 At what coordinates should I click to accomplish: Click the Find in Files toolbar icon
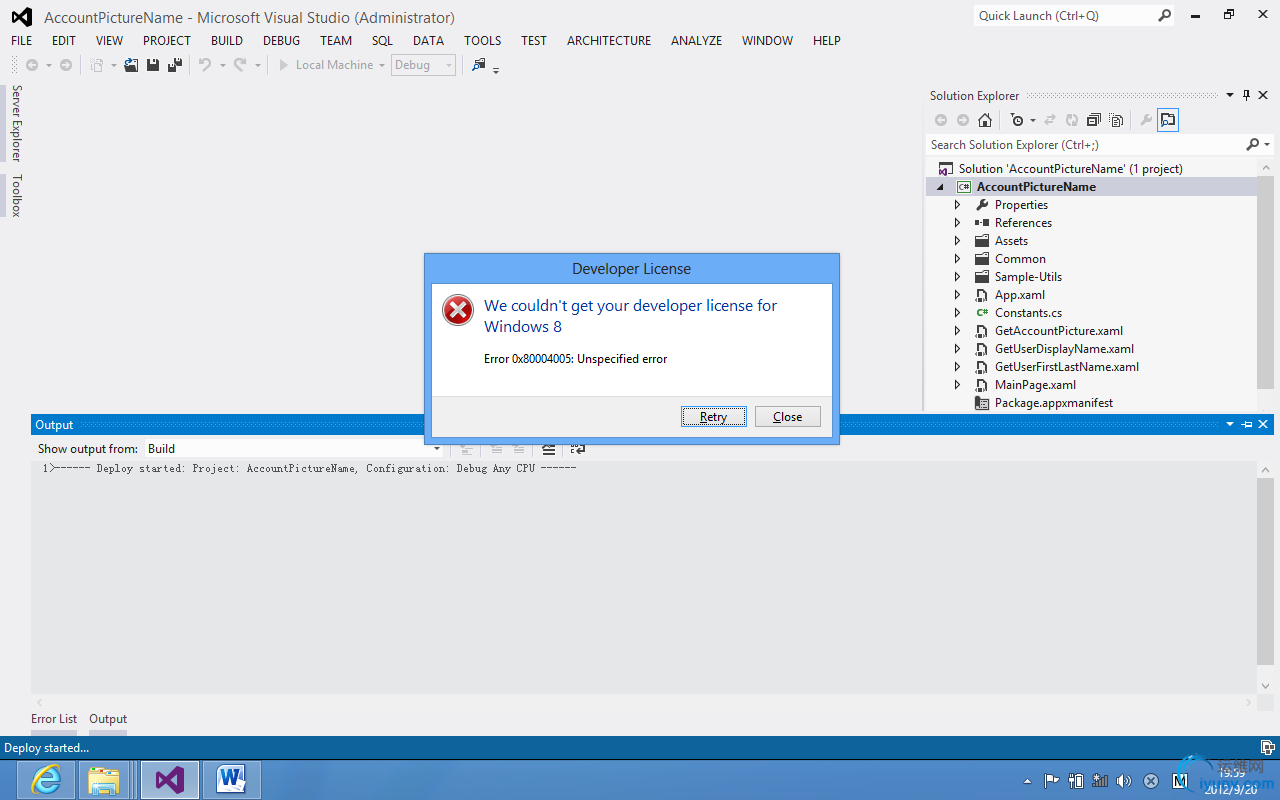479,65
